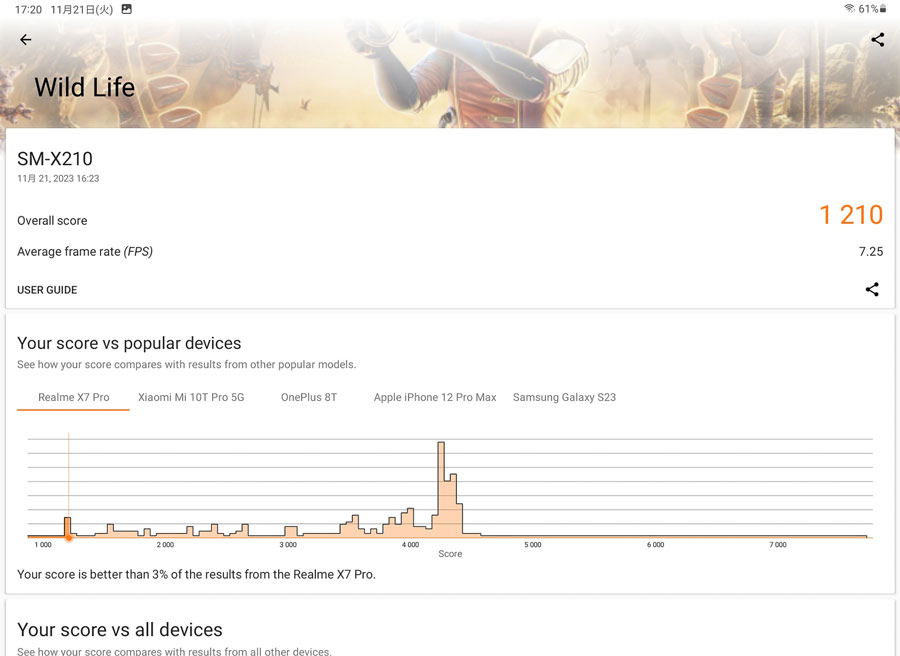Switch to the OnePlus 8T tab

[x=309, y=397]
